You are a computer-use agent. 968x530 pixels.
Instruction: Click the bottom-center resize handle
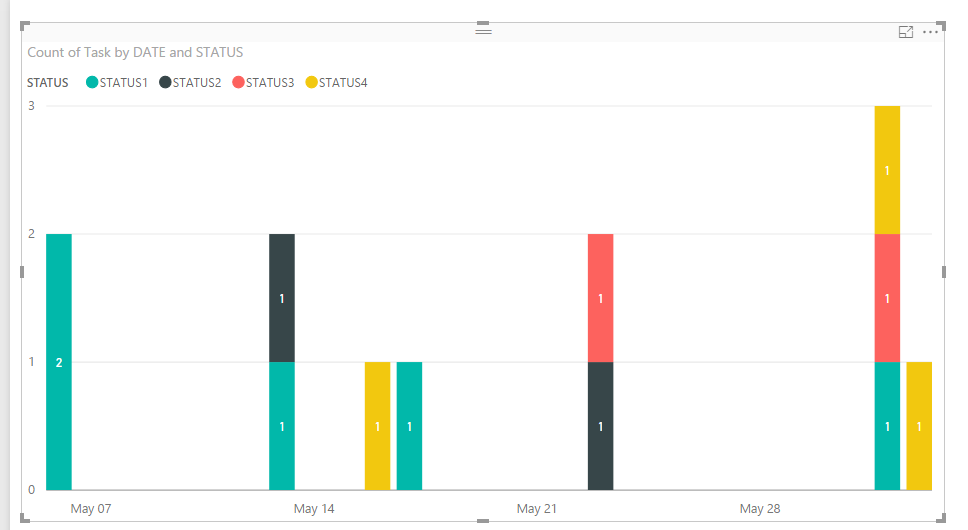coord(483,521)
